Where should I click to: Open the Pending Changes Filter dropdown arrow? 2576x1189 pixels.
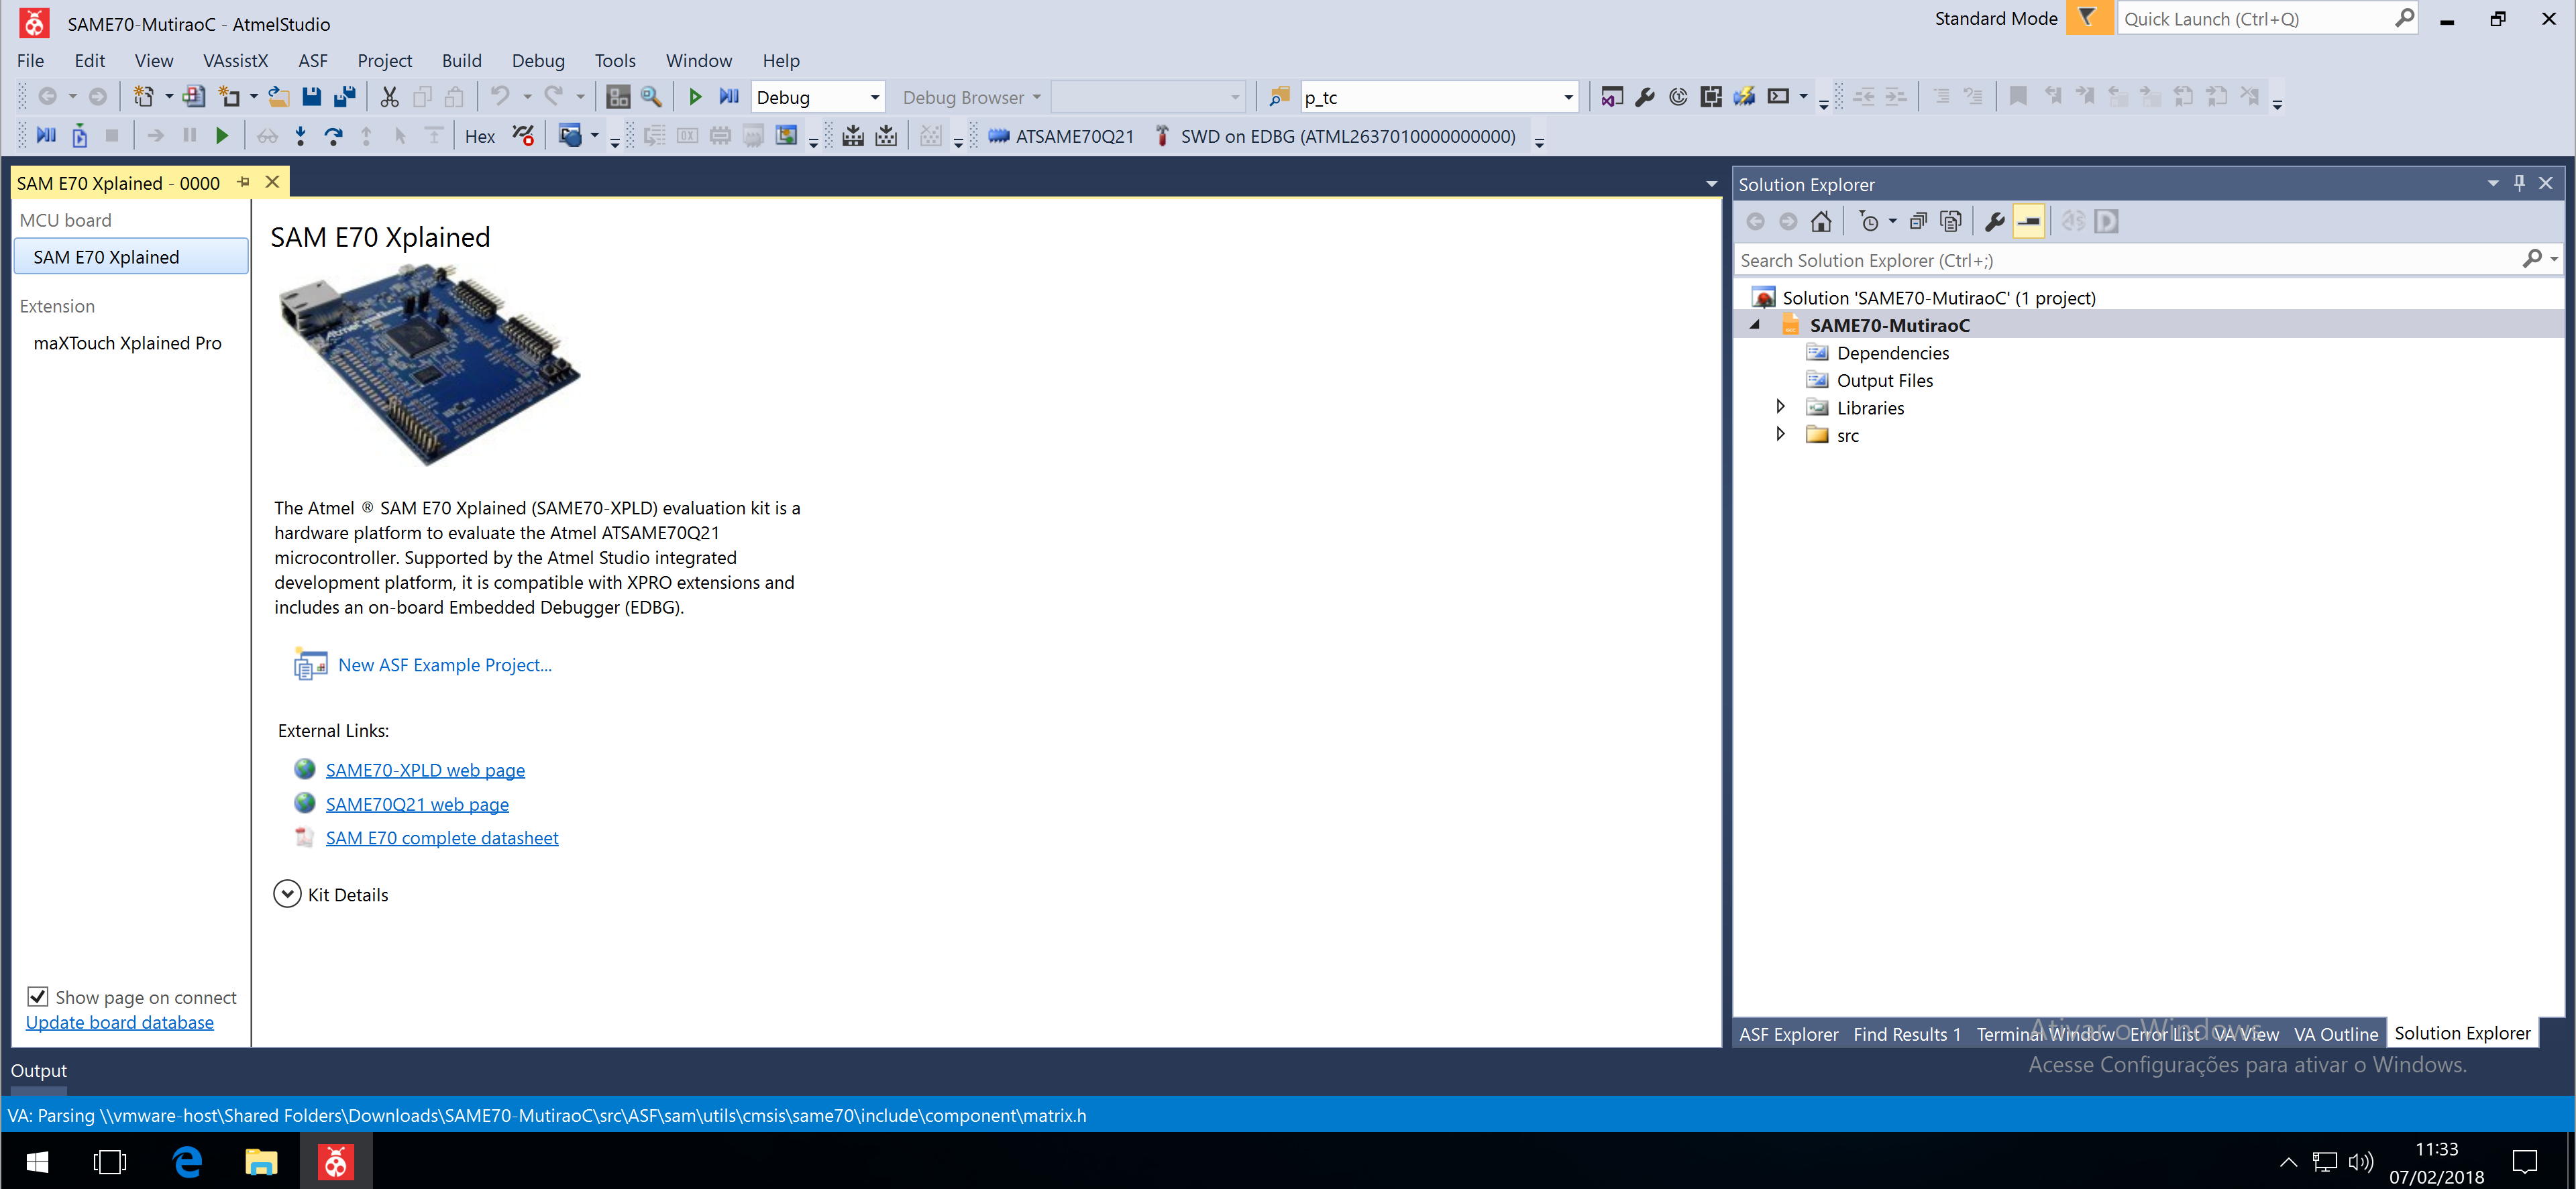coord(1892,222)
